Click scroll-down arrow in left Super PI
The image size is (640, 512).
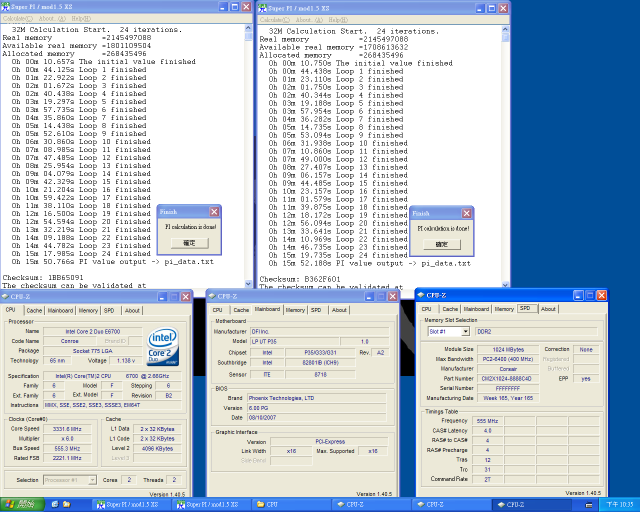pos(249,283)
